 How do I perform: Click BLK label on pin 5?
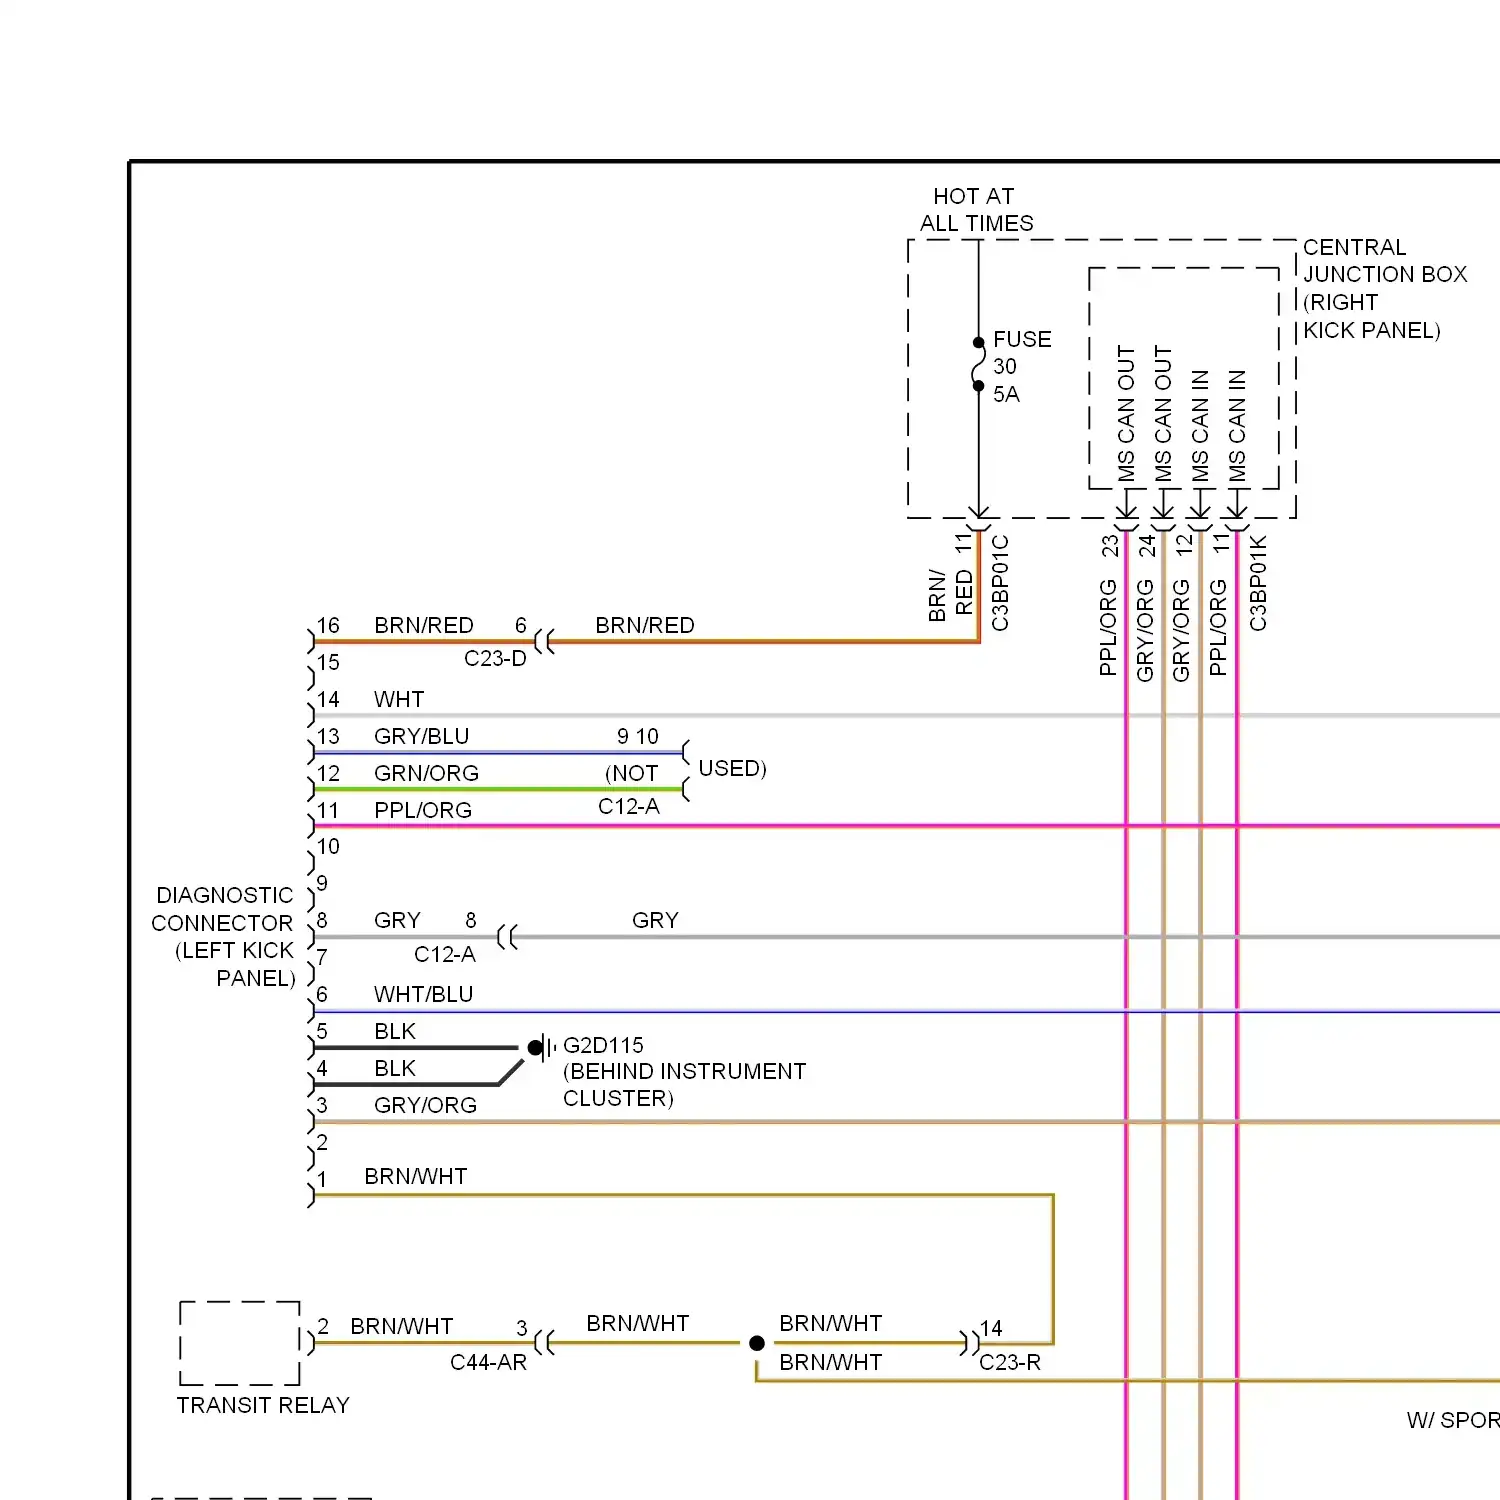pyautogui.click(x=395, y=1032)
